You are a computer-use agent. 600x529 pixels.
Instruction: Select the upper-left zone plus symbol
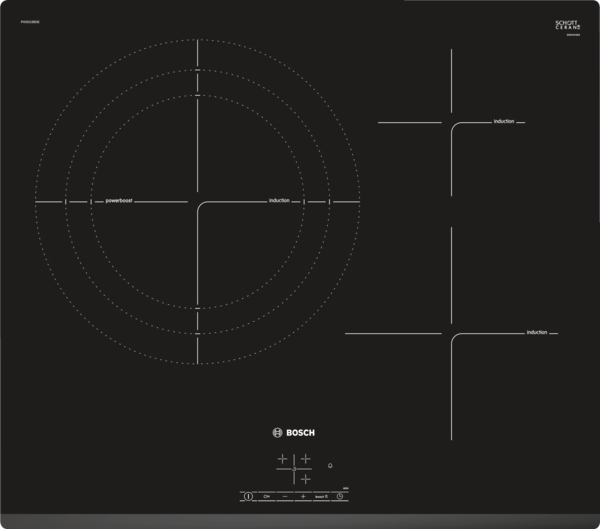click(x=282, y=459)
